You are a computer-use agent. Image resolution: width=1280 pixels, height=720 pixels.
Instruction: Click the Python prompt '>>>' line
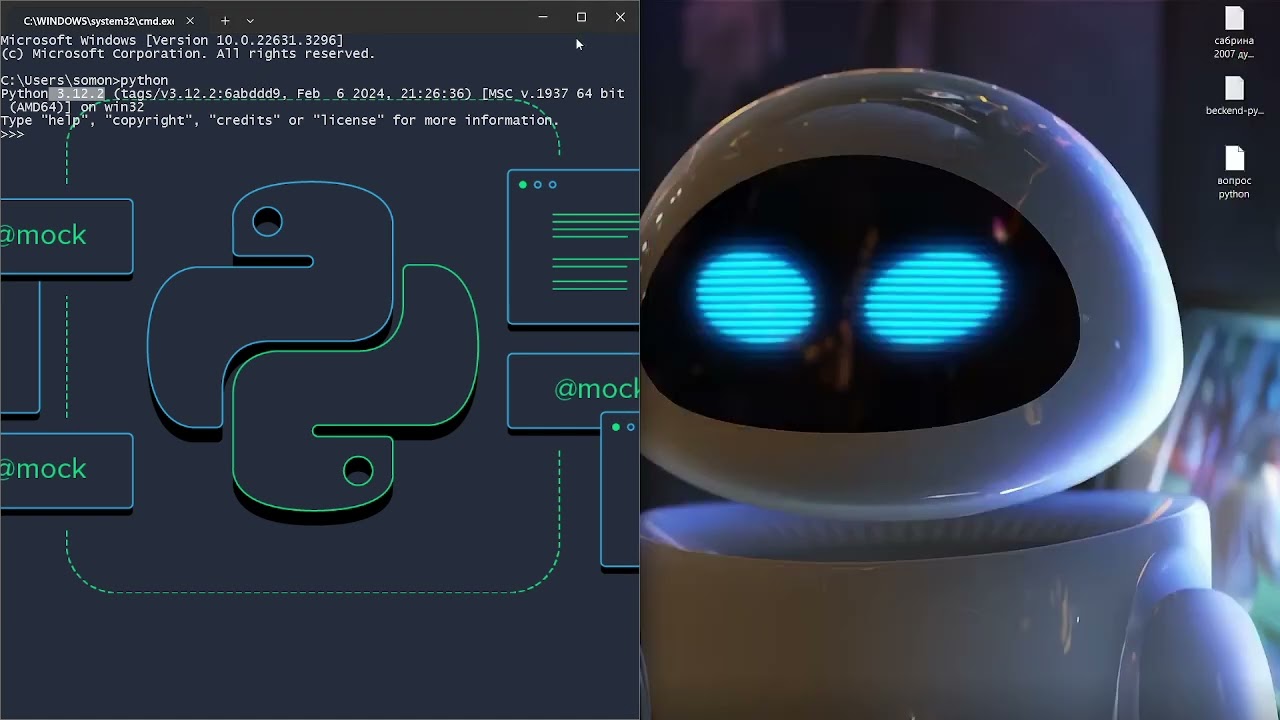[12, 134]
